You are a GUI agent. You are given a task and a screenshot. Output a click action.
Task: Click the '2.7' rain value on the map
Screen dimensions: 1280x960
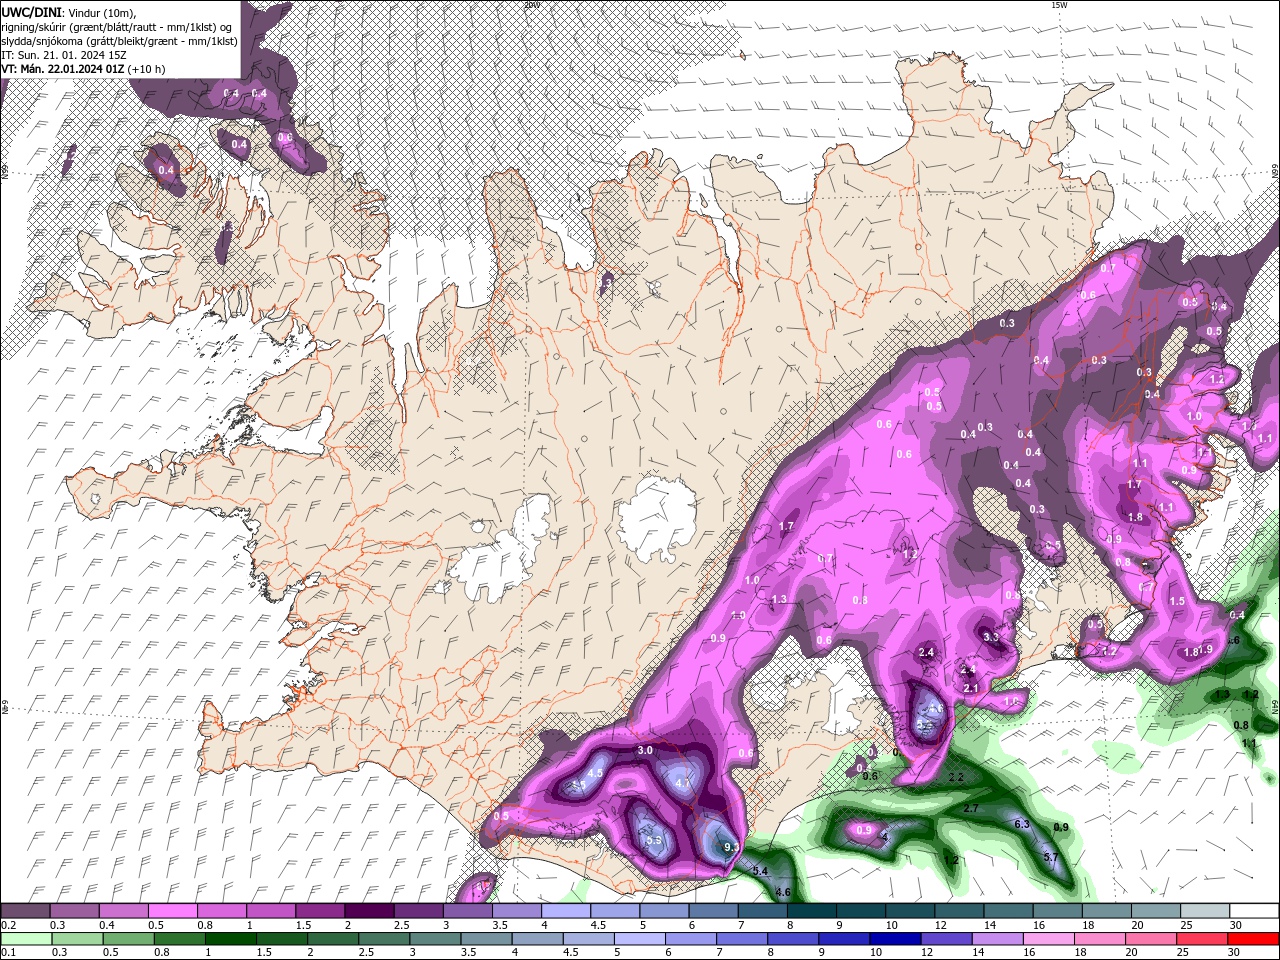pyautogui.click(x=971, y=808)
